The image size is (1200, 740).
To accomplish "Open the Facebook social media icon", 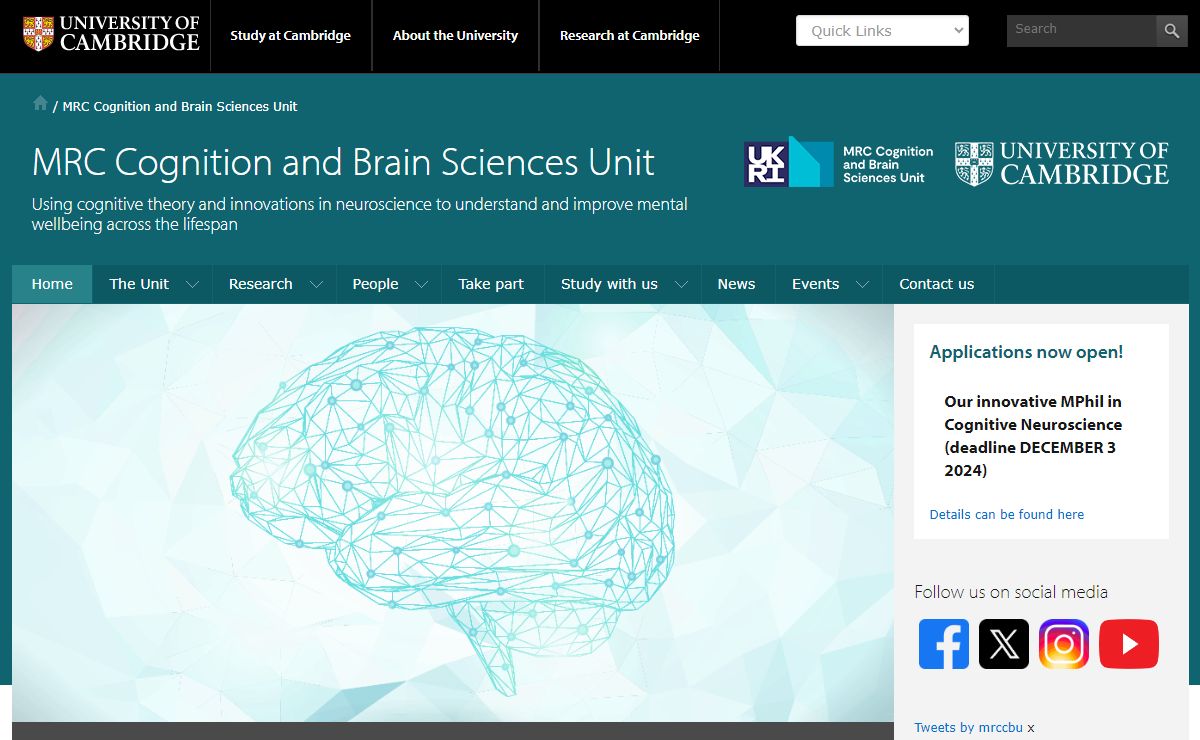I will tap(944, 644).
